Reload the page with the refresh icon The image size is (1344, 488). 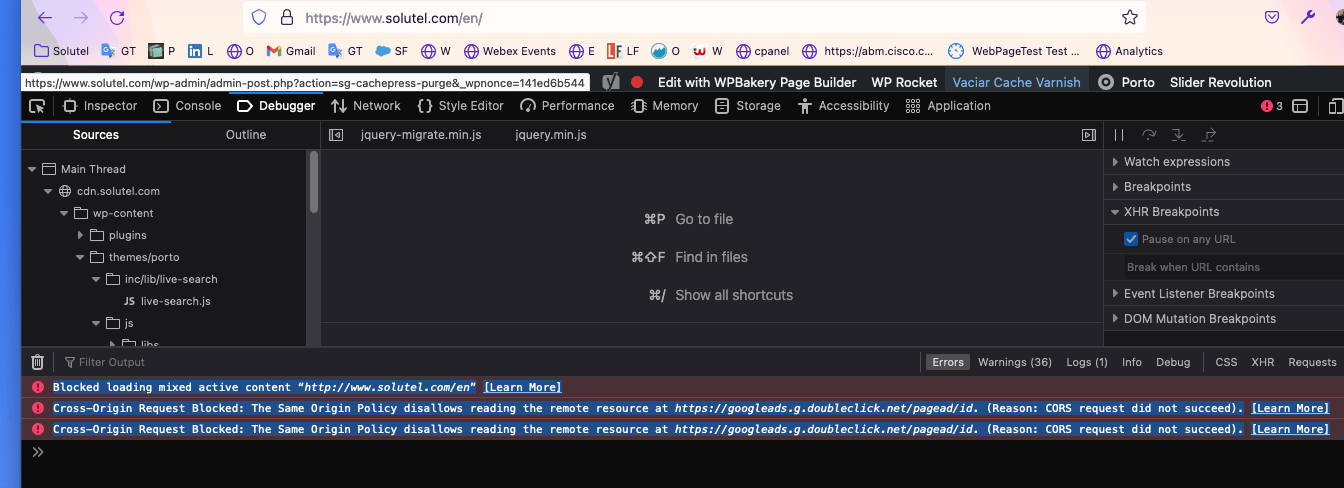pos(117,17)
